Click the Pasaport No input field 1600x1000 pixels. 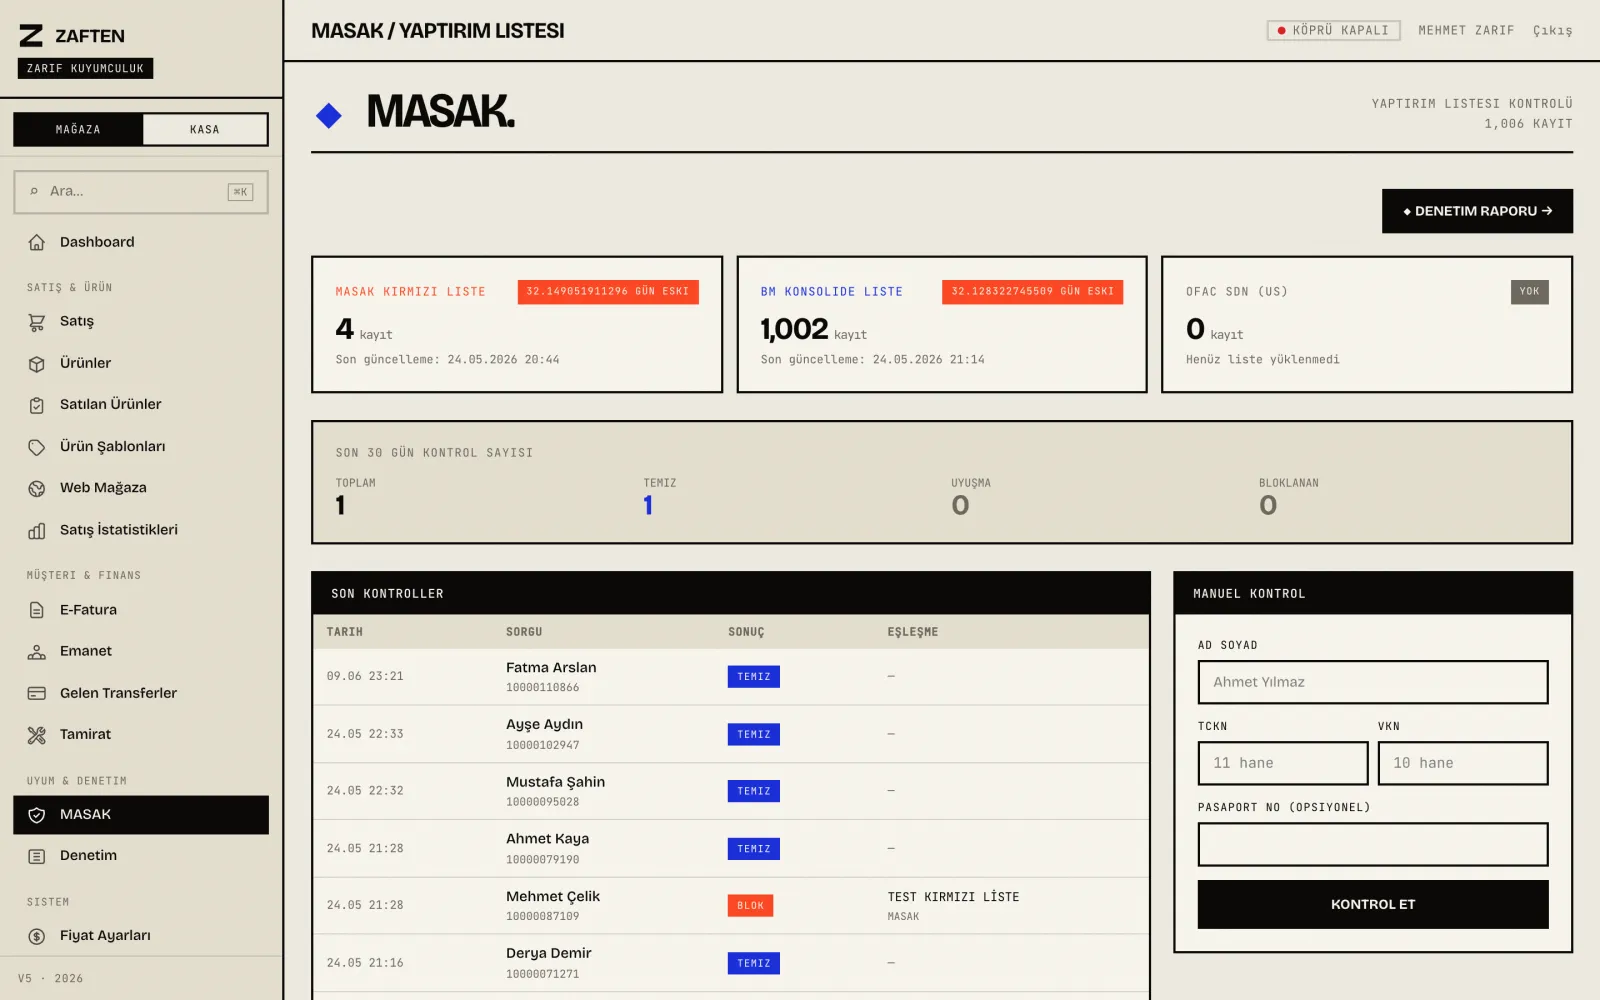point(1373,844)
